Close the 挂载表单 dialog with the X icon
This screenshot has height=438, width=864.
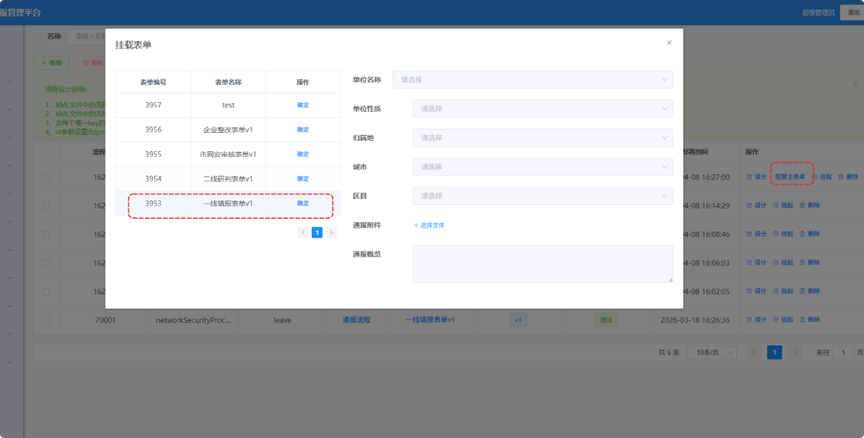pyautogui.click(x=669, y=42)
